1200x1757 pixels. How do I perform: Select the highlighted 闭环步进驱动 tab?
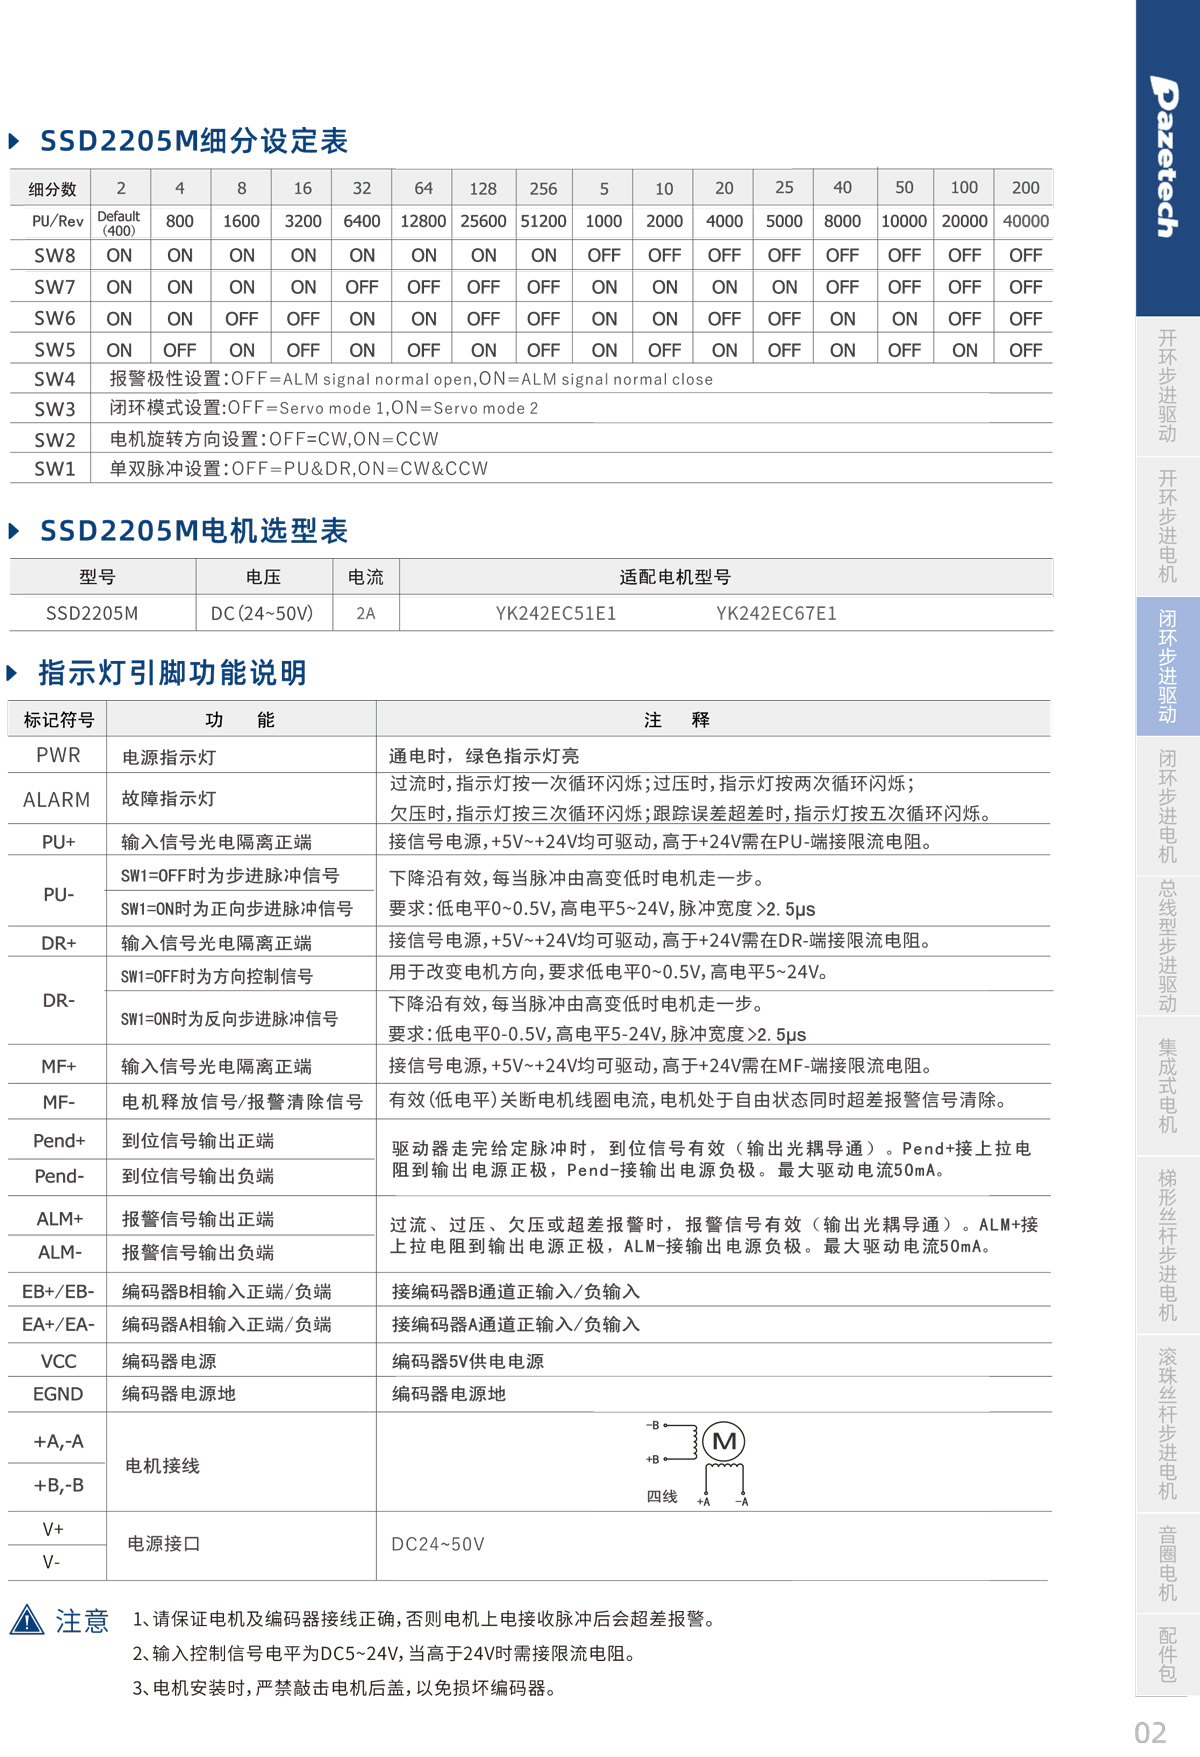[x=1167, y=666]
